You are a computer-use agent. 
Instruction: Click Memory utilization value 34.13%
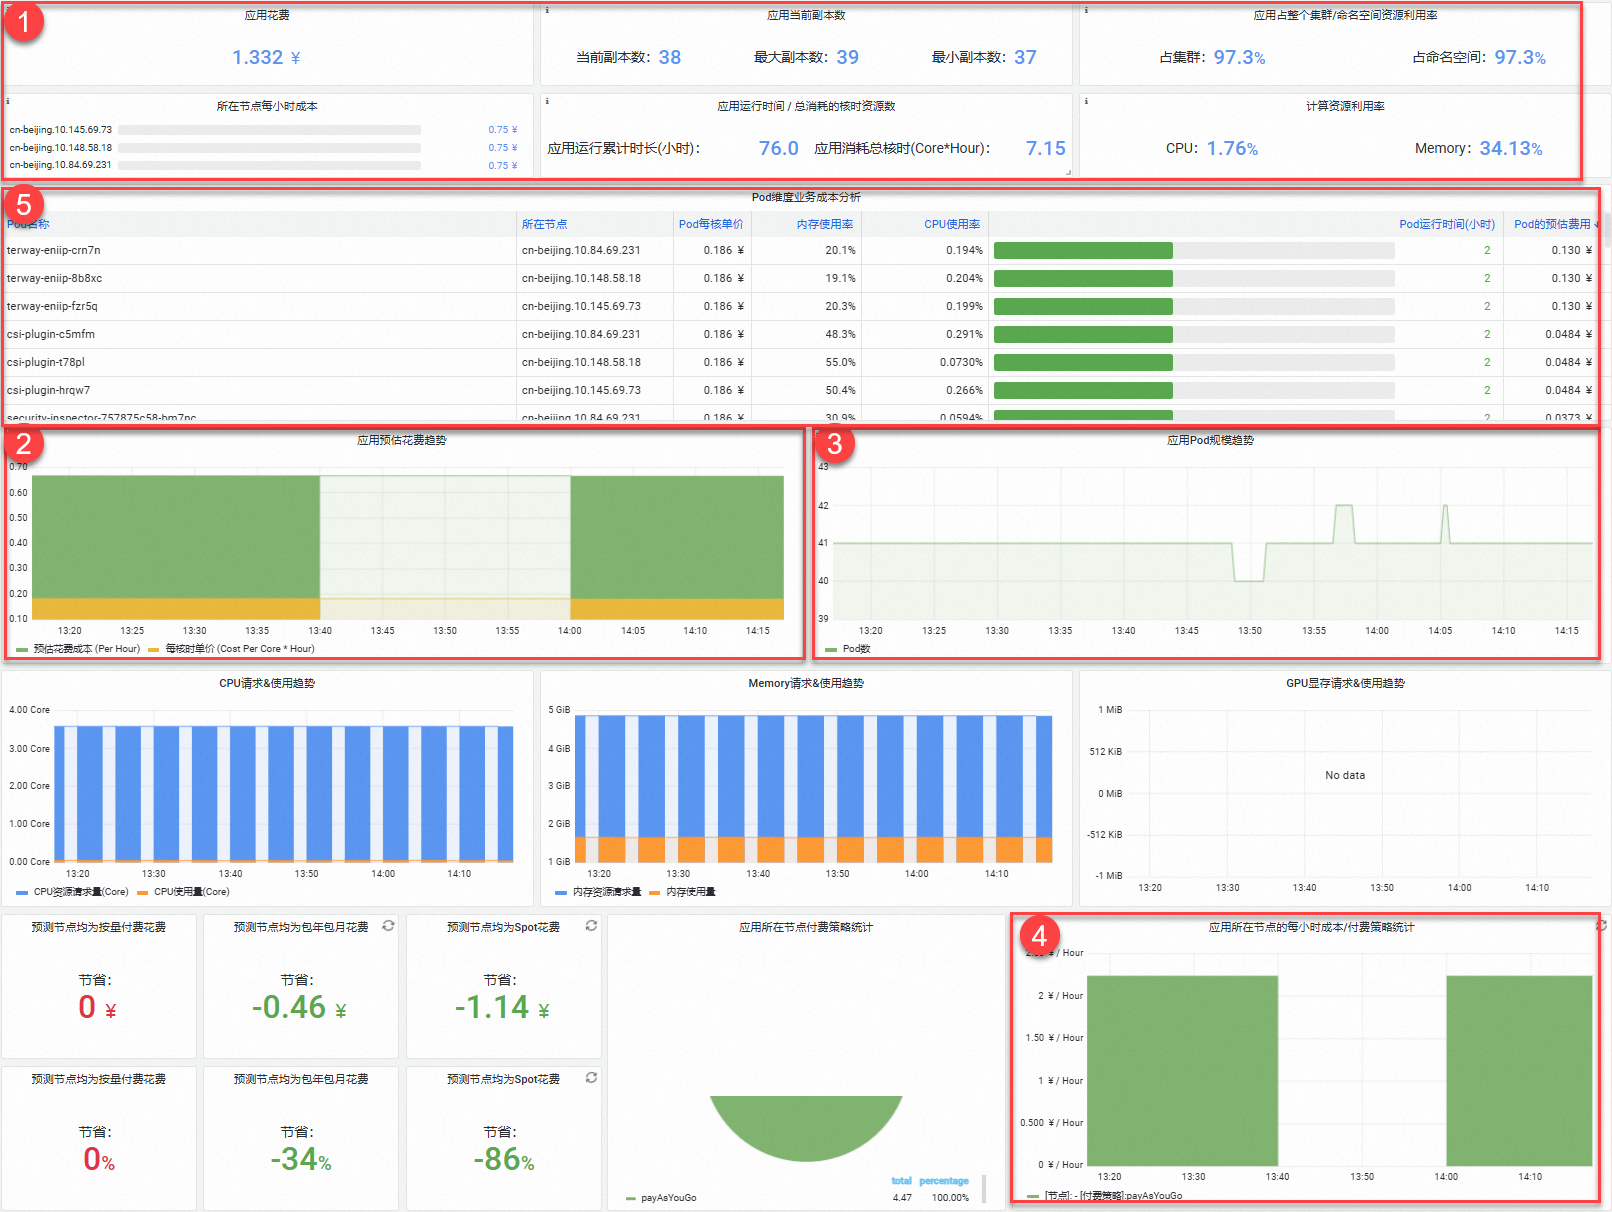click(1511, 149)
